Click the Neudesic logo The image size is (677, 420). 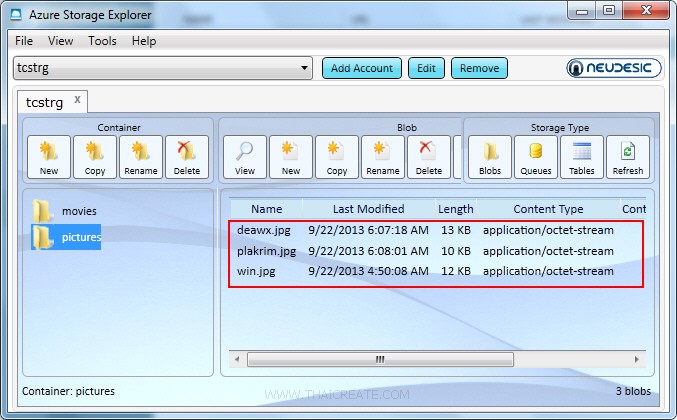pos(614,68)
